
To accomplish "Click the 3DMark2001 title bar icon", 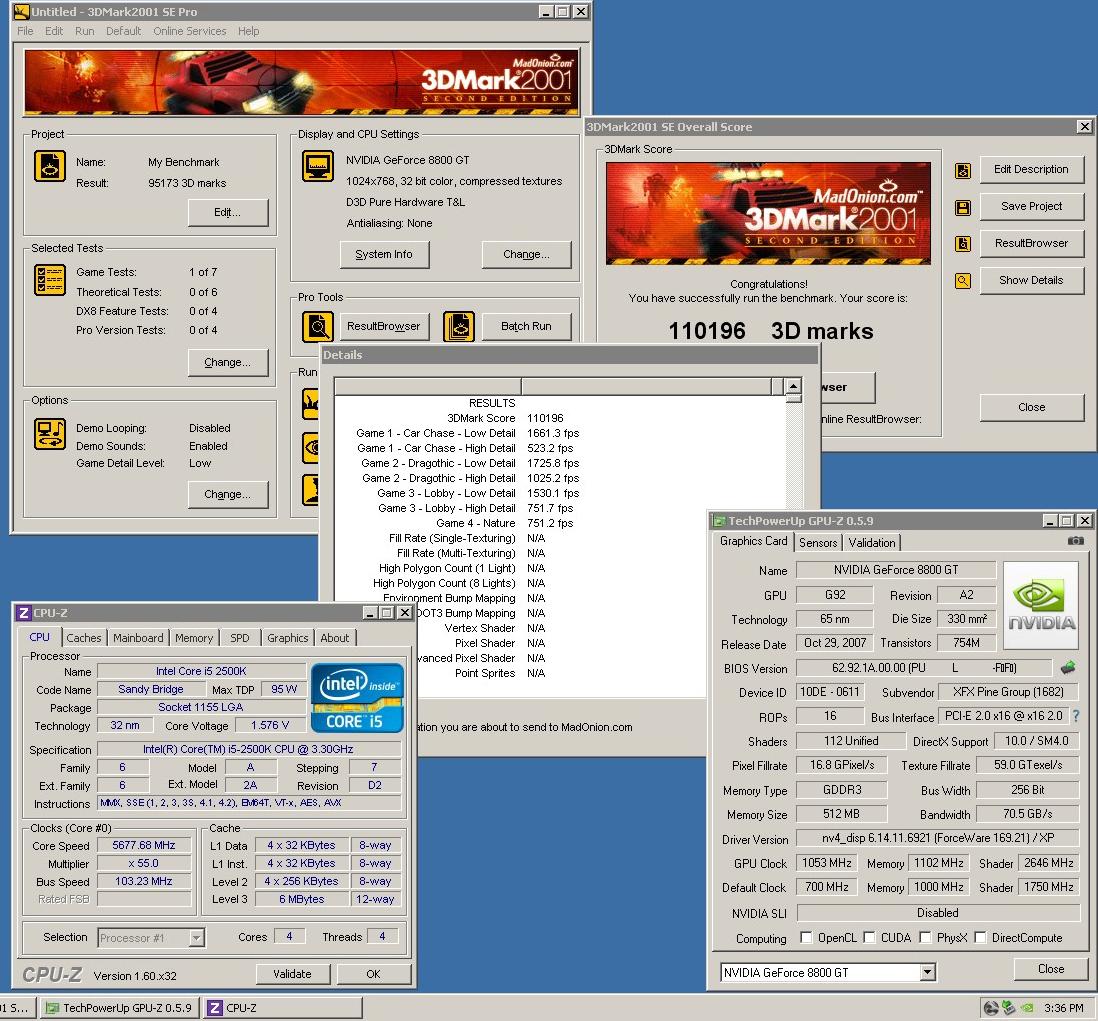I will (22, 11).
